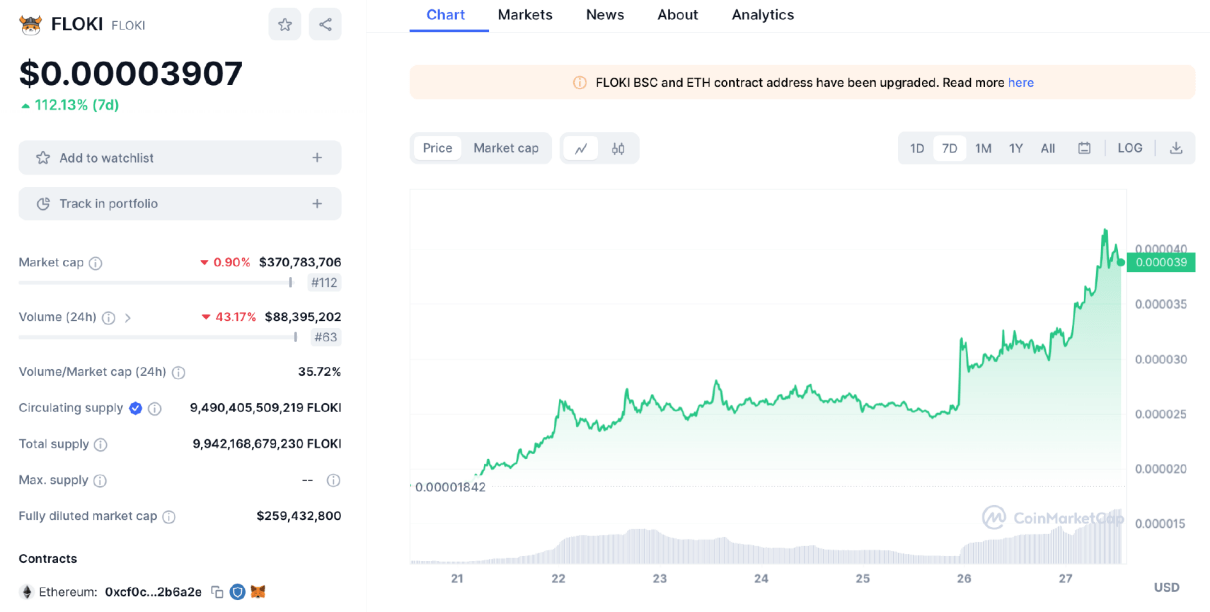Toggle chart to Price view
The image size is (1210, 612).
[437, 148]
